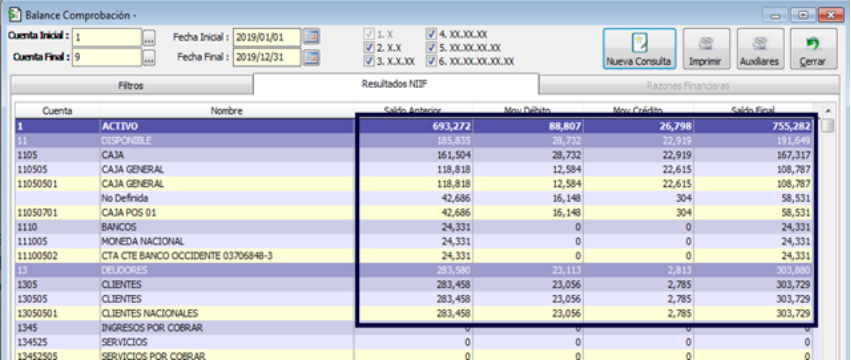Click the scrollbar up arrow
This screenshot has height=360, width=851.
(828, 111)
